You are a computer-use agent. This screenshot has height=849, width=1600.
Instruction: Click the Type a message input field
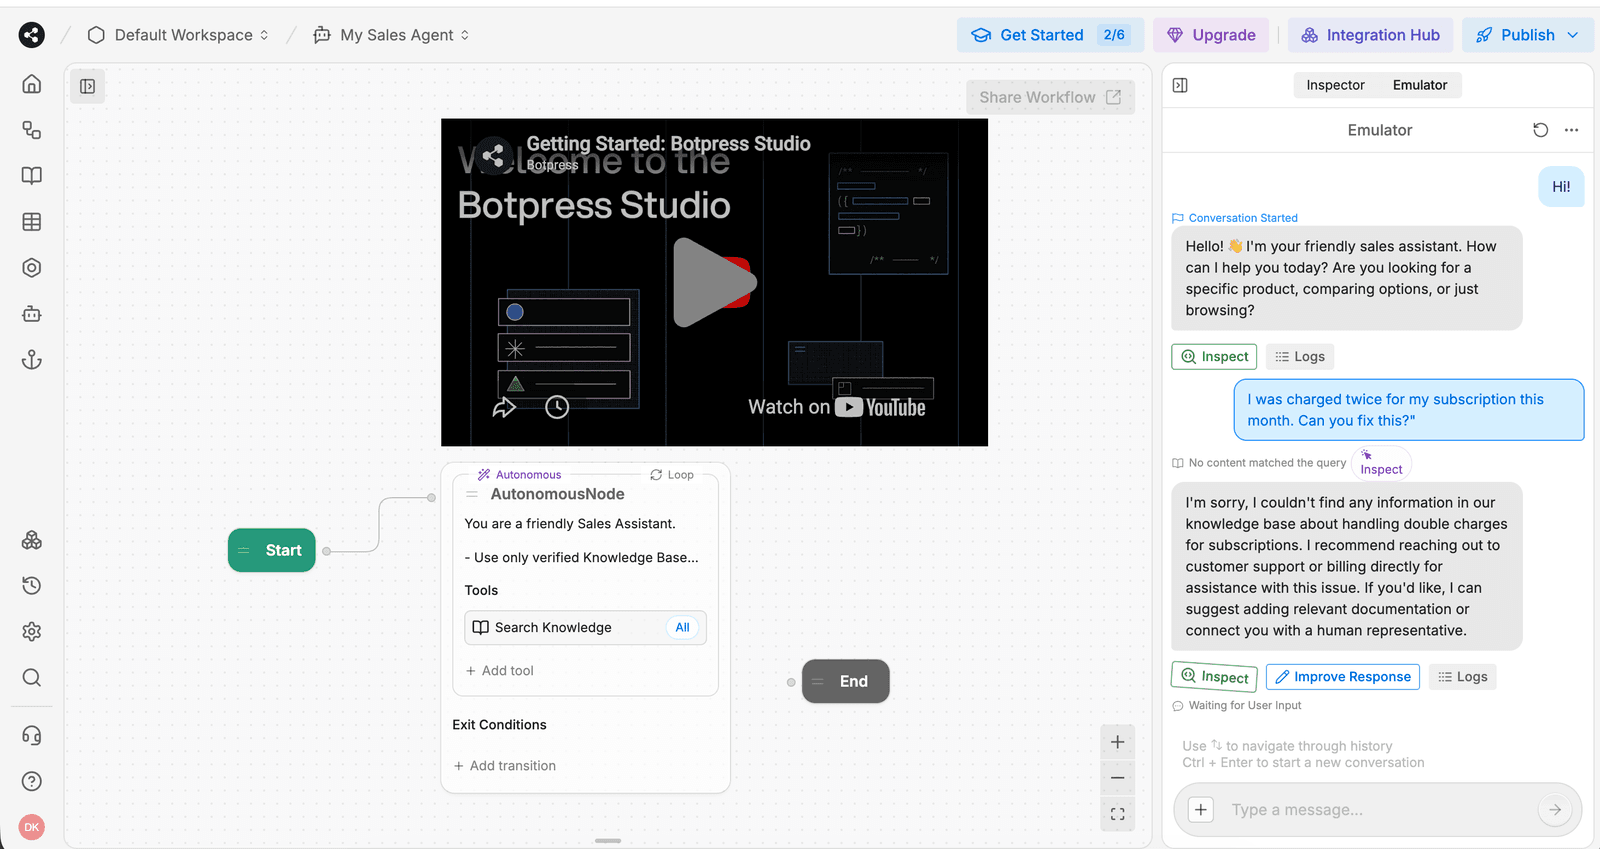click(1378, 810)
